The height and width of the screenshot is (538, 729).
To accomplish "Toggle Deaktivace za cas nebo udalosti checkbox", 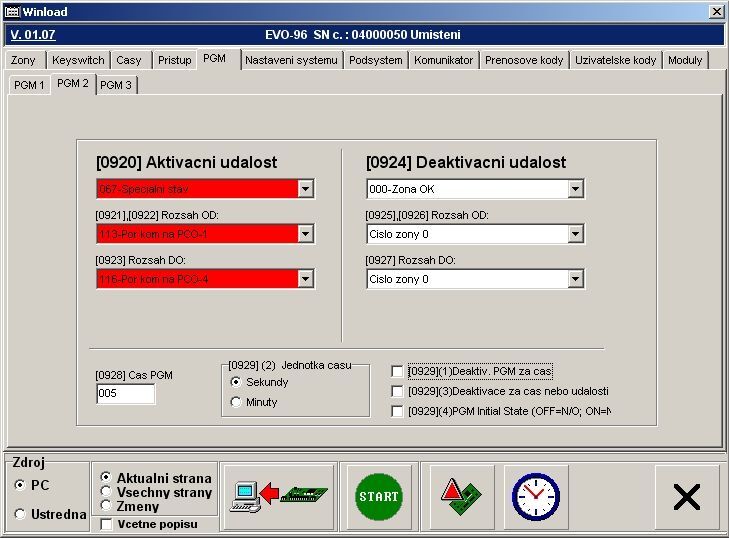I will point(397,392).
